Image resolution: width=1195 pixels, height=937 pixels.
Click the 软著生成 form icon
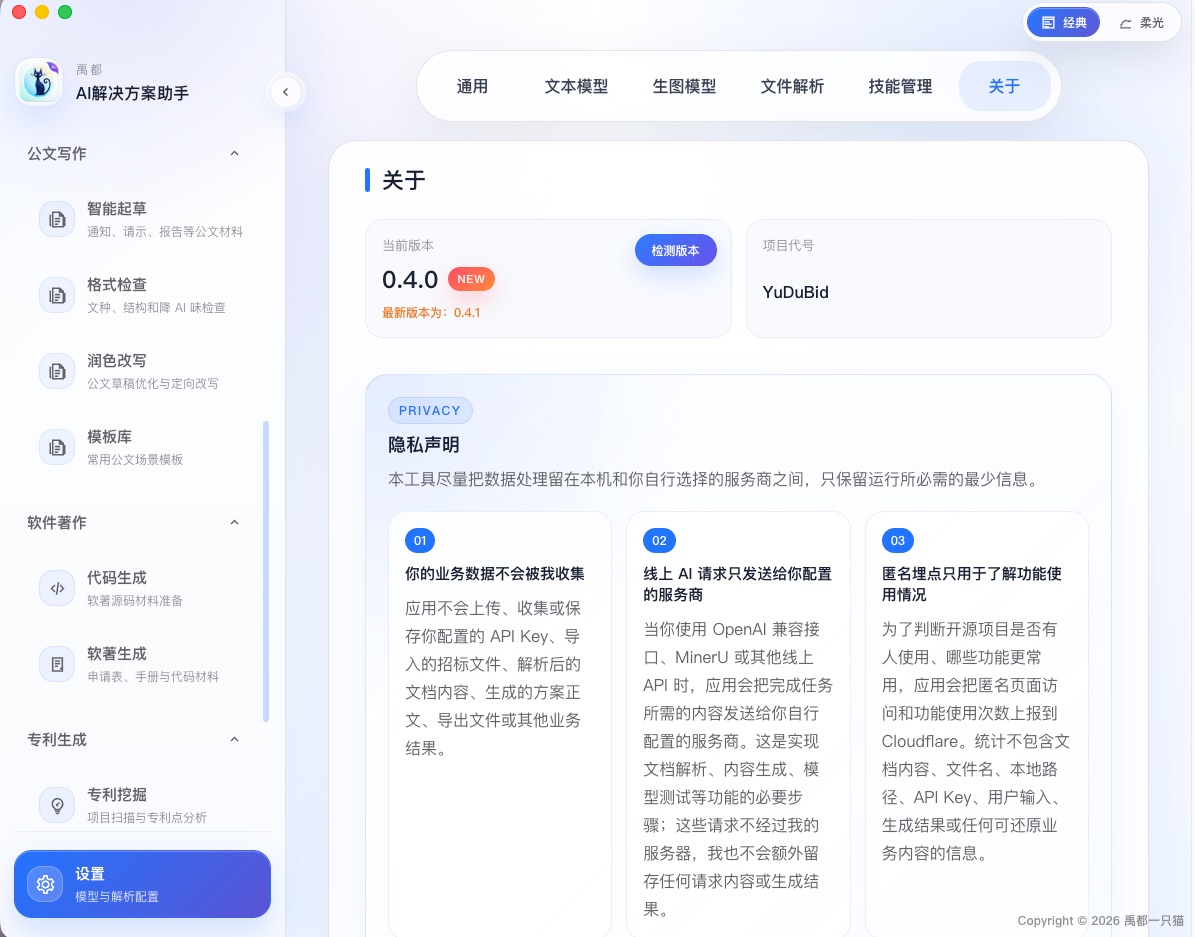click(57, 664)
